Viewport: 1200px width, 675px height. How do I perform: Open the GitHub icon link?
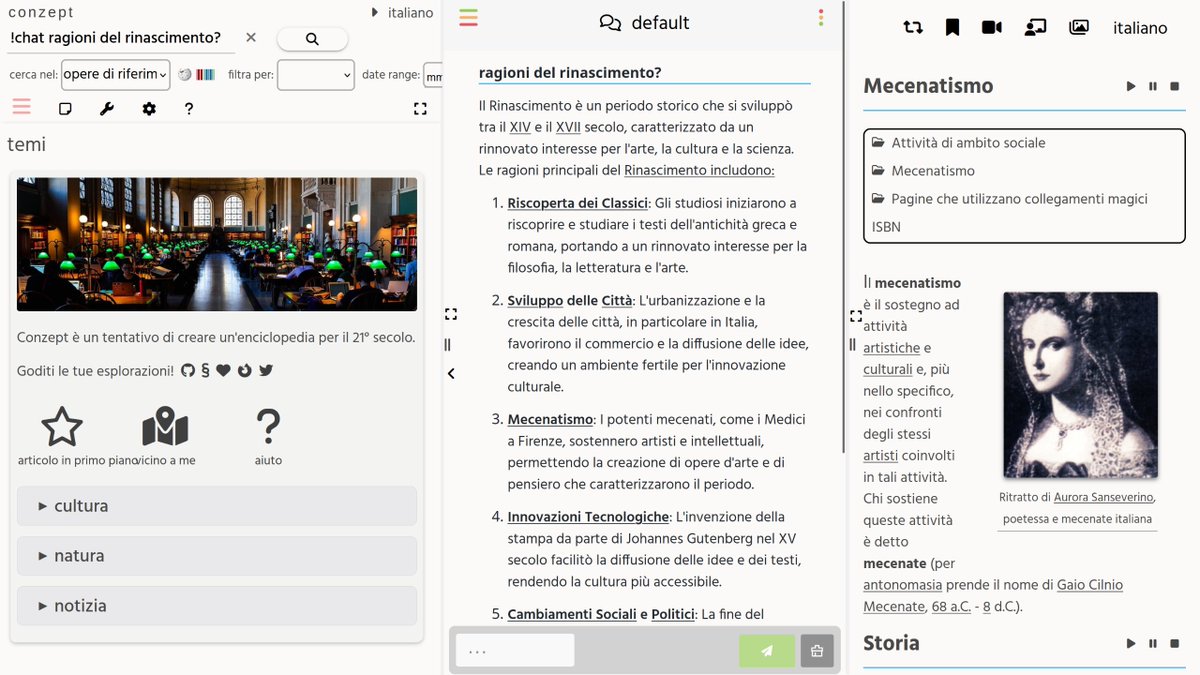pyautogui.click(x=188, y=370)
